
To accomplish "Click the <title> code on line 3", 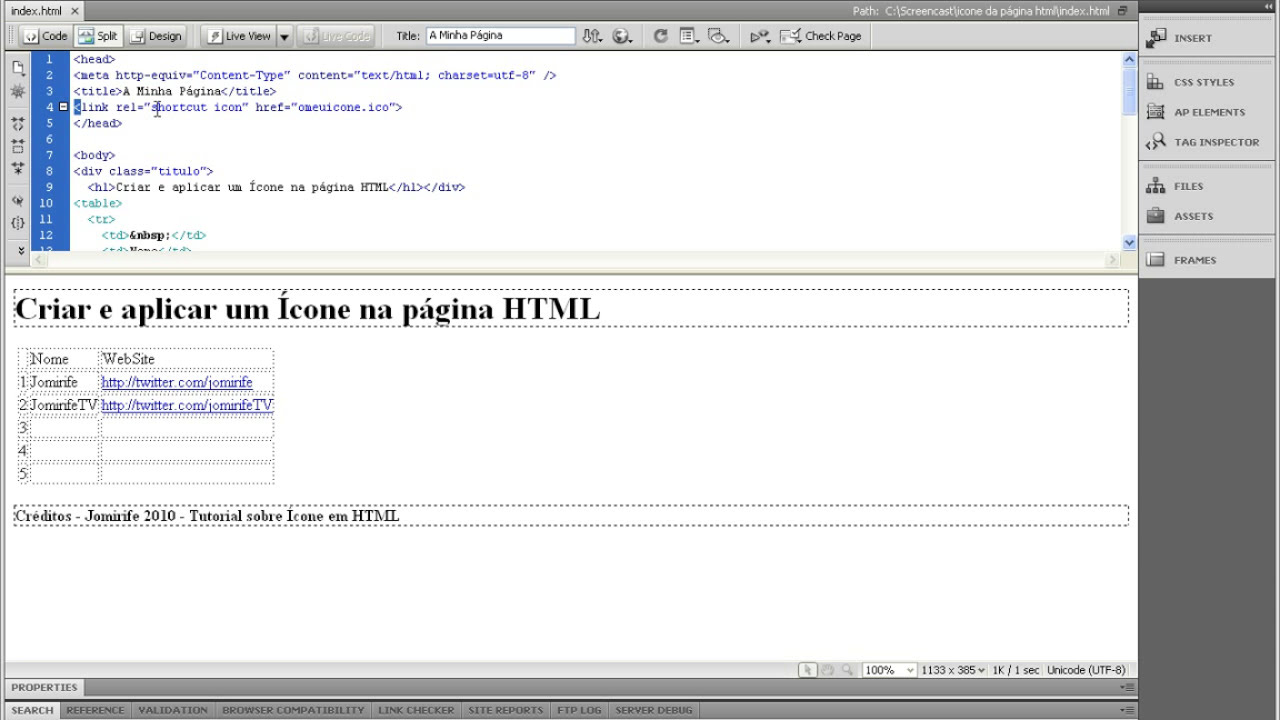I will (174, 91).
